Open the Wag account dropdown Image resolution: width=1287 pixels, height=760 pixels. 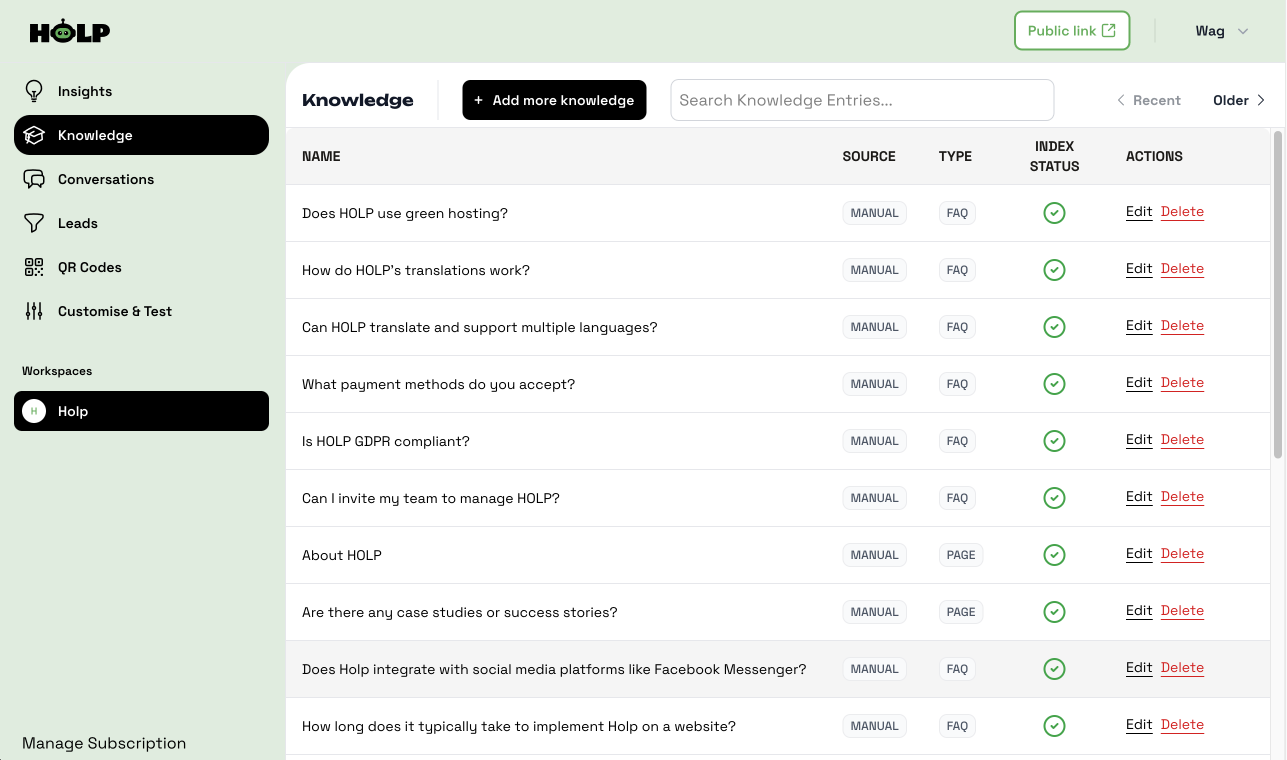[1222, 31]
